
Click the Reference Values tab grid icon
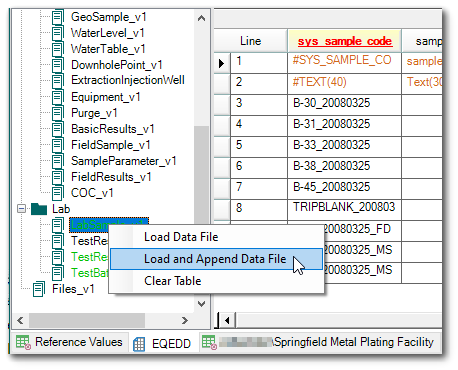23,343
